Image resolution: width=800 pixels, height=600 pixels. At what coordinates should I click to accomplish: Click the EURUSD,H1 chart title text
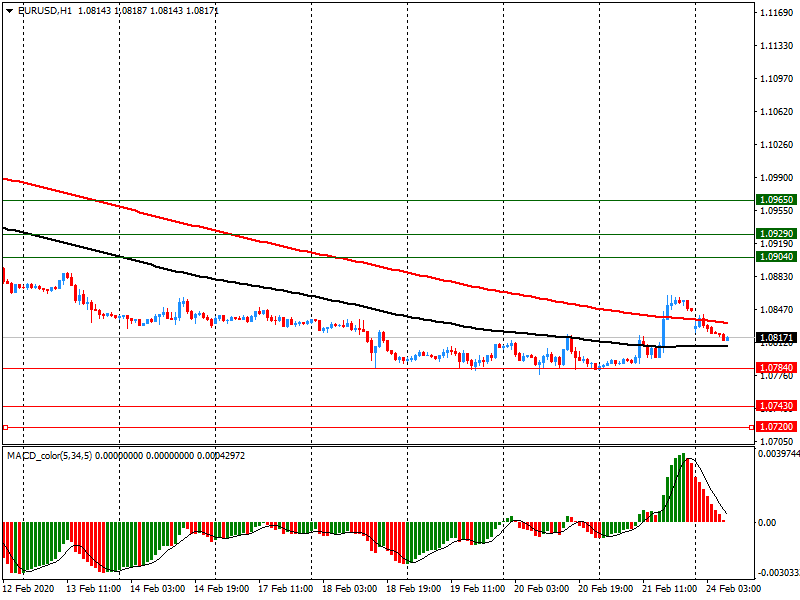tap(44, 10)
